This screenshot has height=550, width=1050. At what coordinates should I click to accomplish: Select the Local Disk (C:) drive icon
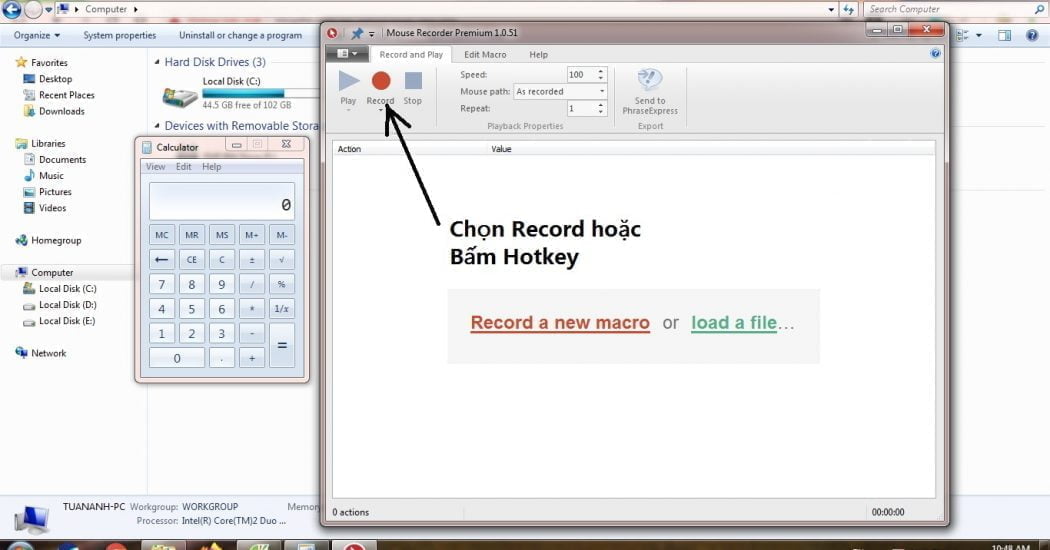click(x=180, y=98)
